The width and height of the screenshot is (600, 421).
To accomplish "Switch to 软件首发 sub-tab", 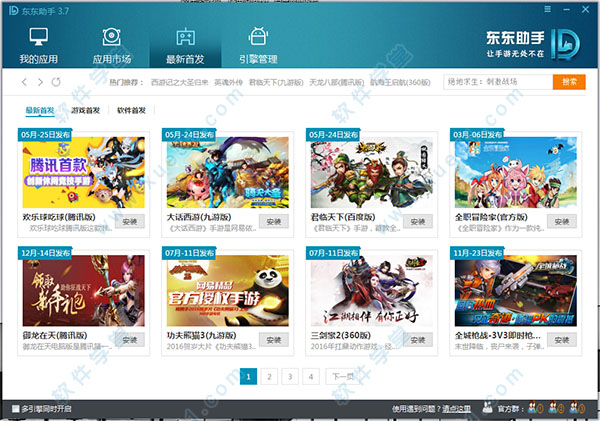I will (x=131, y=110).
